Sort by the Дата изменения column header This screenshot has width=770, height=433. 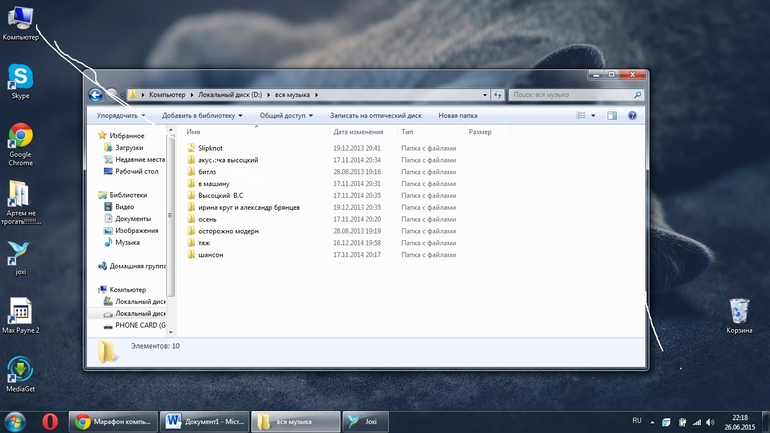click(x=358, y=132)
